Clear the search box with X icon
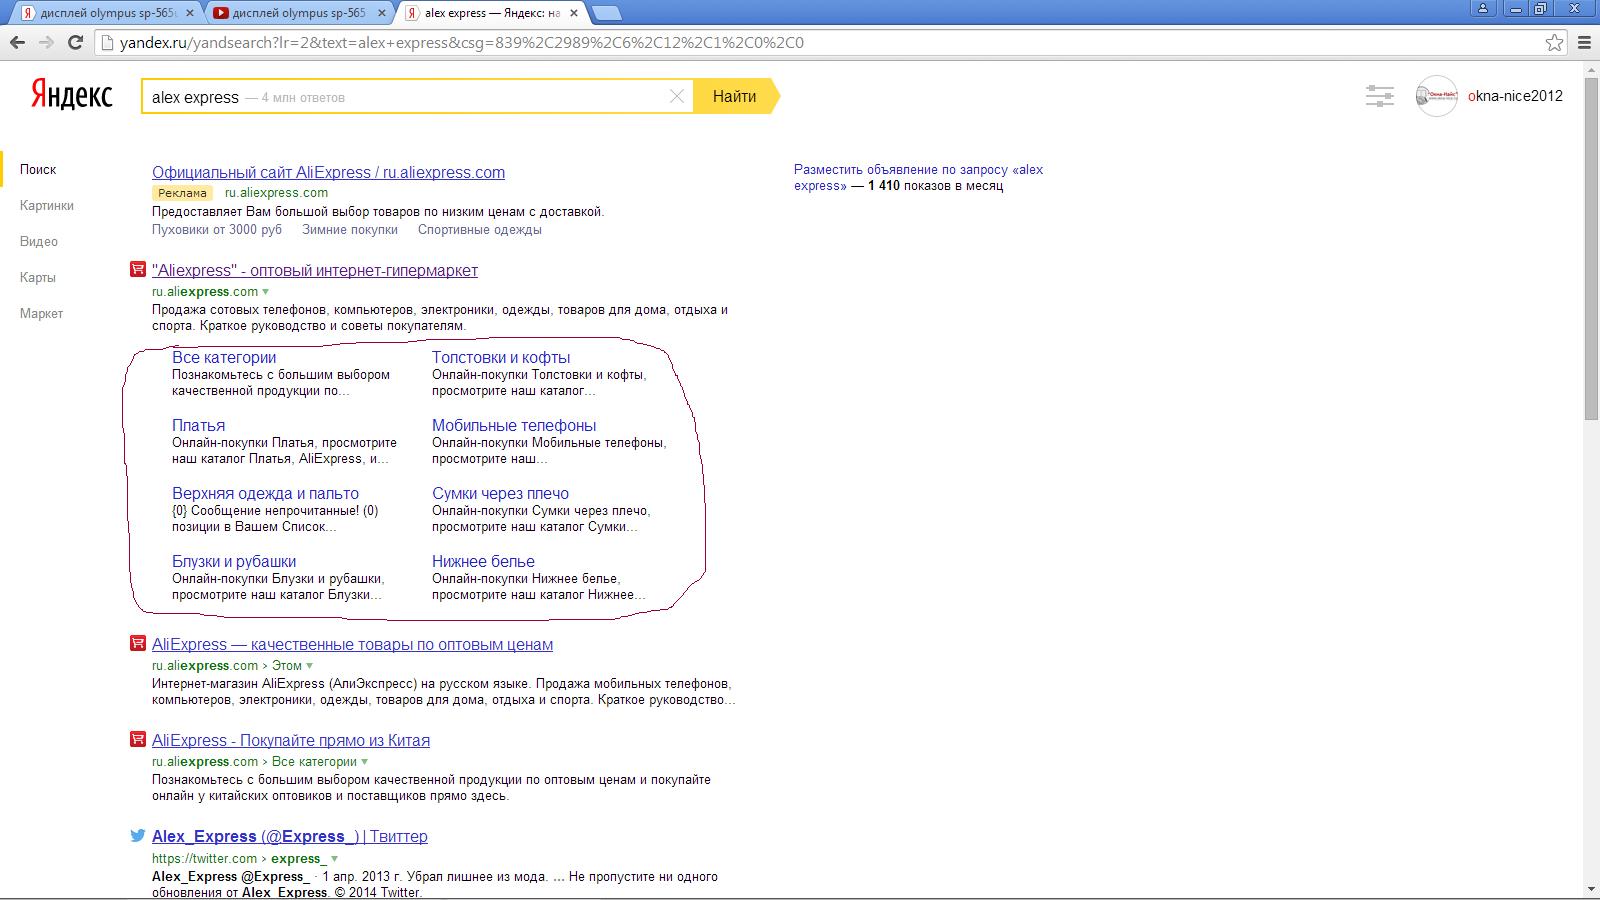The image size is (1600, 900). coord(677,96)
